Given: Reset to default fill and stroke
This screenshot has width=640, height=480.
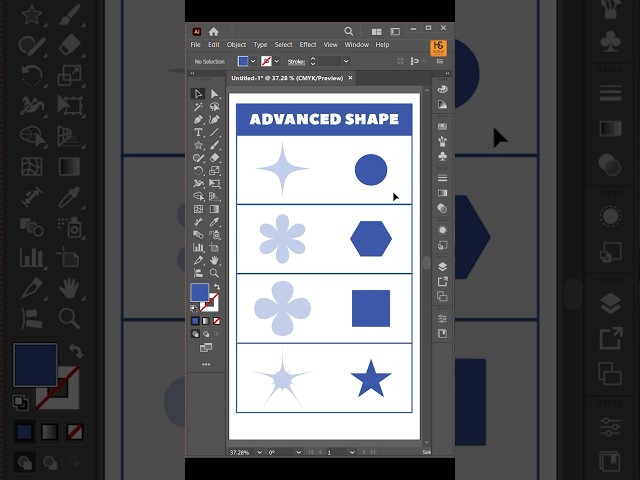Looking at the screenshot, I should click(194, 308).
